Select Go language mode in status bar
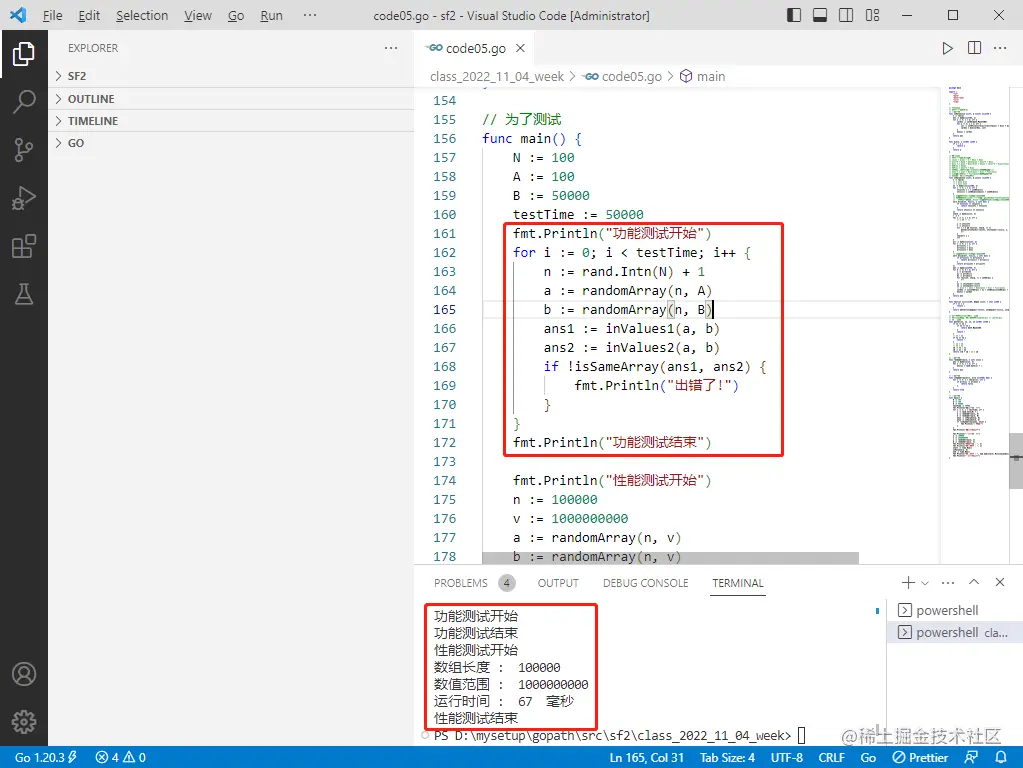Viewport: 1023px width, 768px height. [x=868, y=758]
